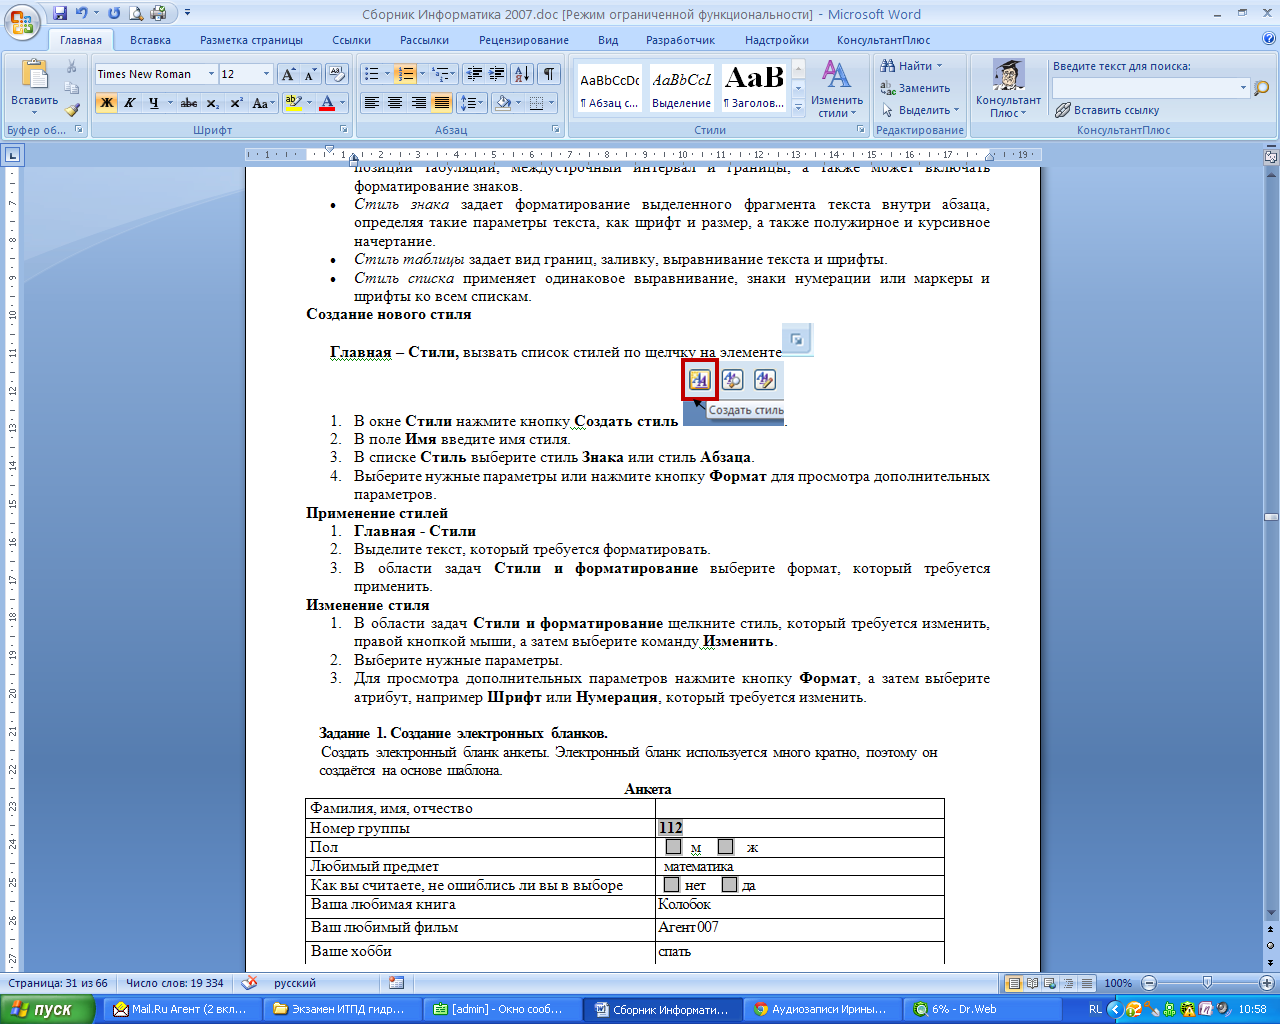Screen dimensions: 1280x1024
Task: Cut selection with the scissors icon
Action: point(72,67)
